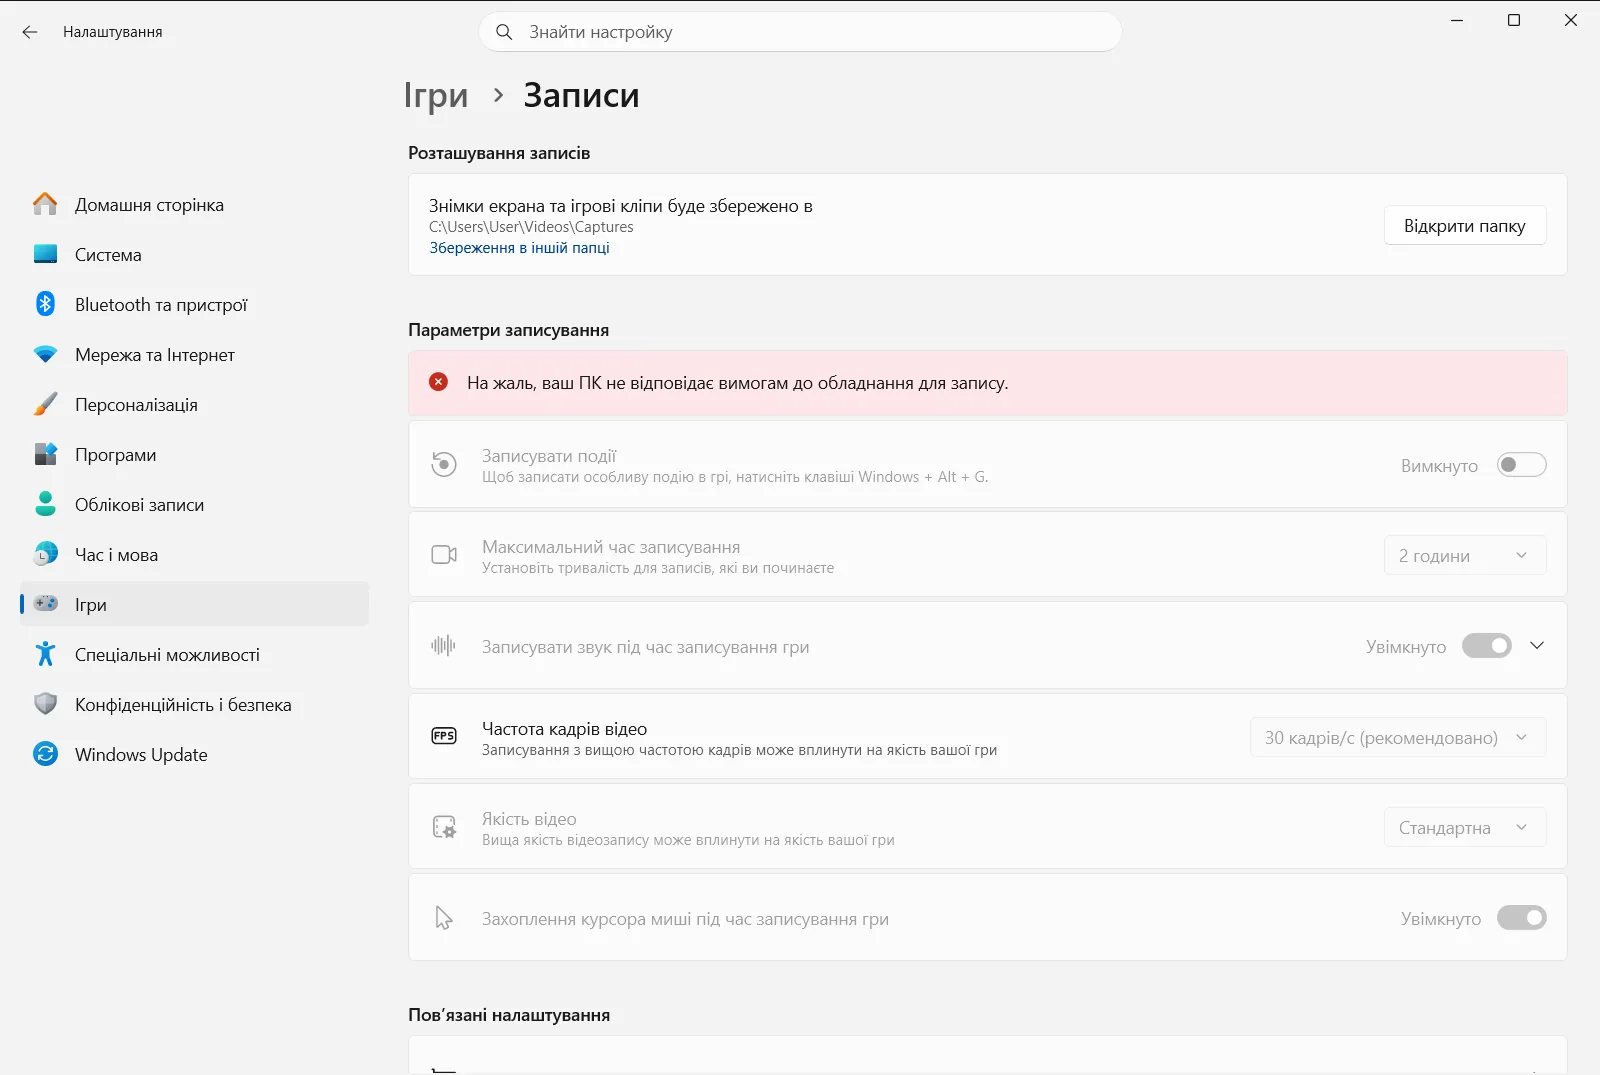Click the Відкрити папку button
Viewport: 1600px width, 1075px height.
coord(1465,225)
